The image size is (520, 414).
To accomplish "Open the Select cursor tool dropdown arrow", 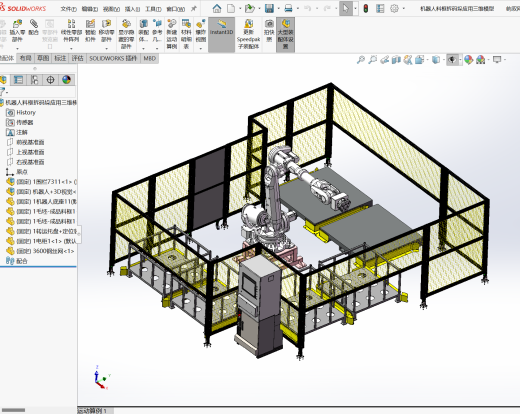I will tap(355, 9).
